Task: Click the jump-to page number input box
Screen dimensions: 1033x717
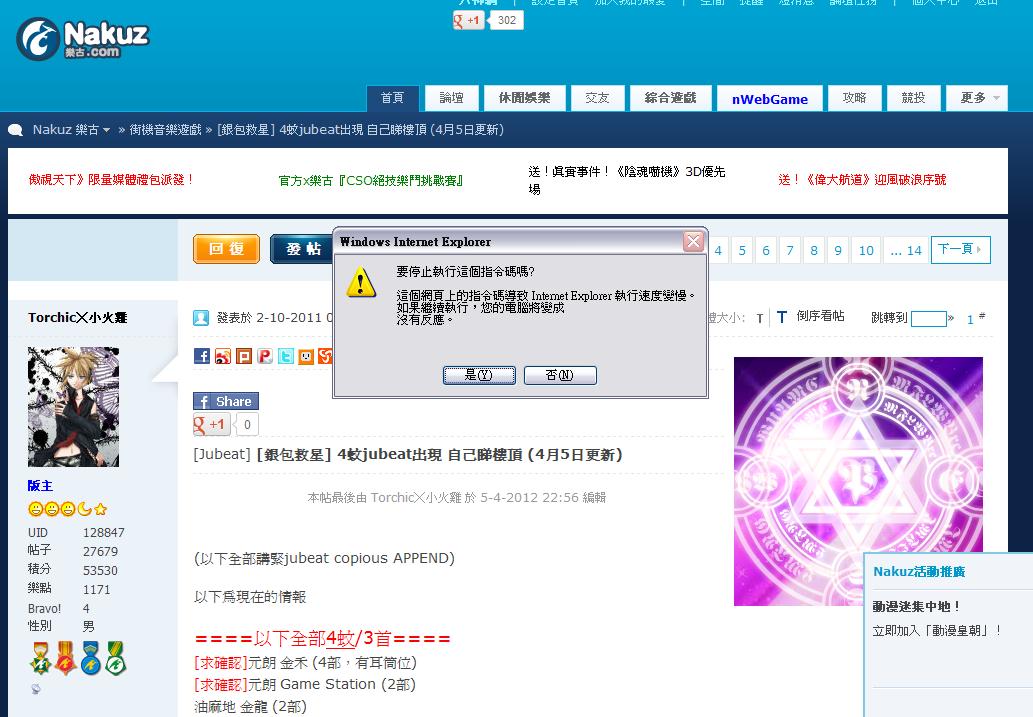Action: pos(928,319)
